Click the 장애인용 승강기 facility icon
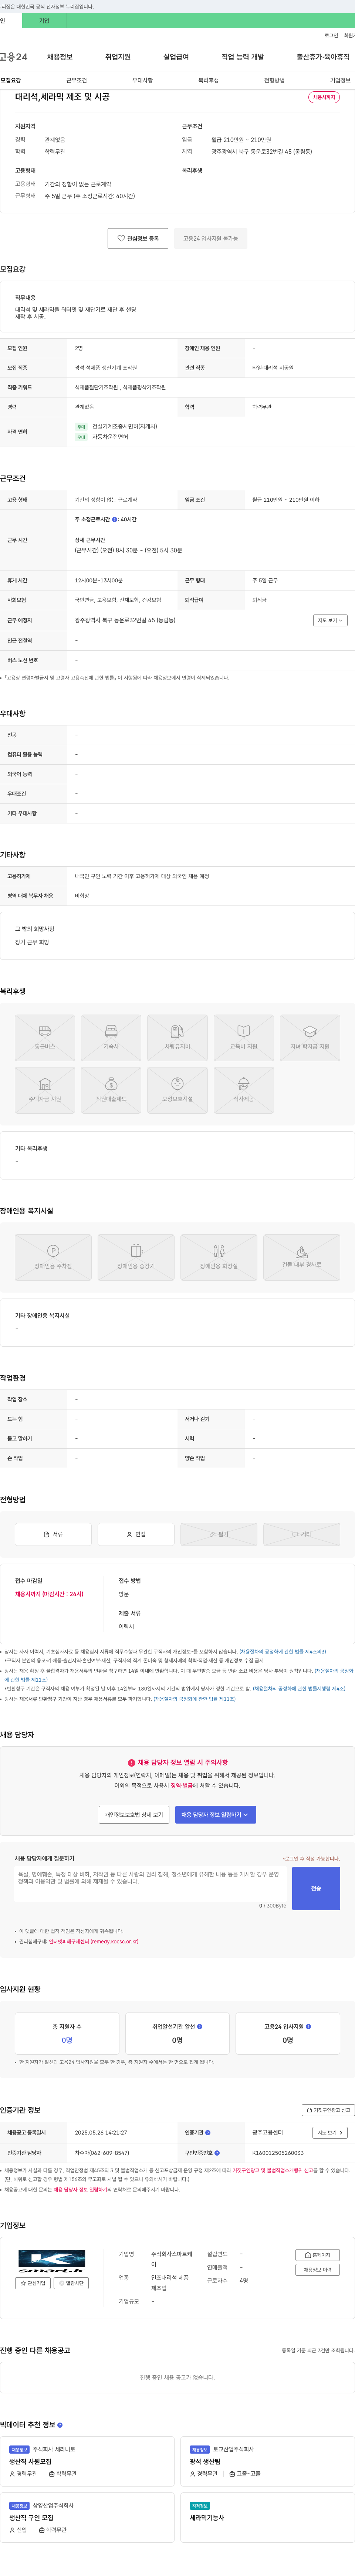Viewport: 355px width, 2576px height. (x=136, y=1257)
